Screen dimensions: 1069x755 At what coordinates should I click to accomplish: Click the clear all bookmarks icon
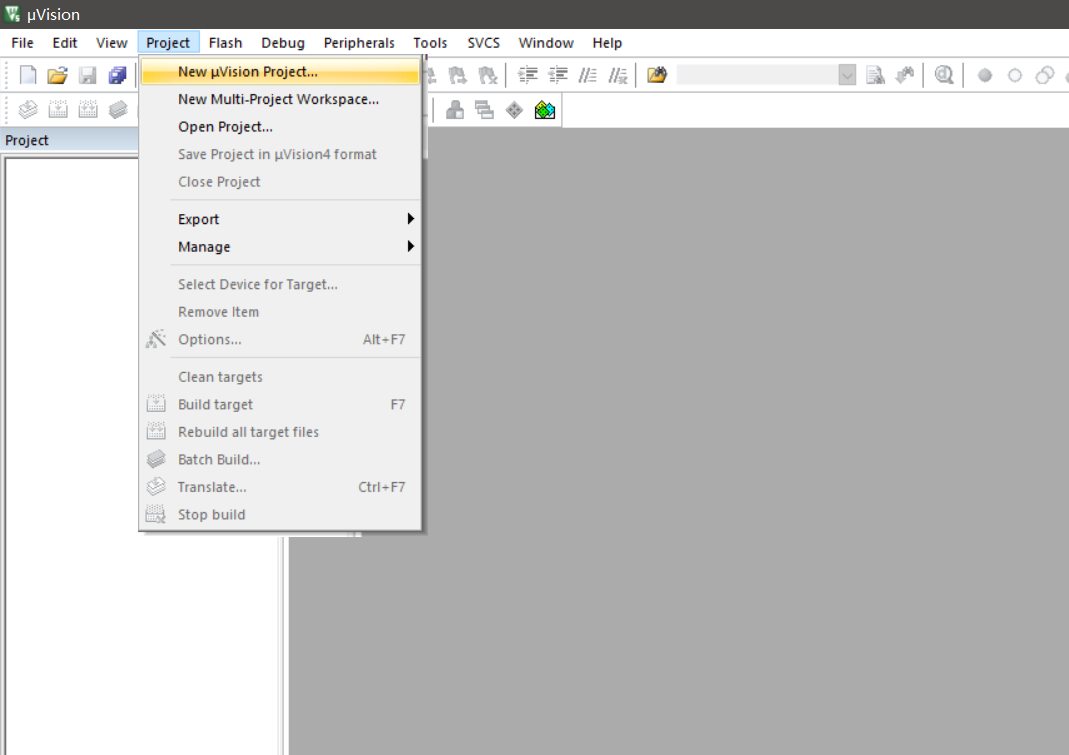pyautogui.click(x=487, y=75)
